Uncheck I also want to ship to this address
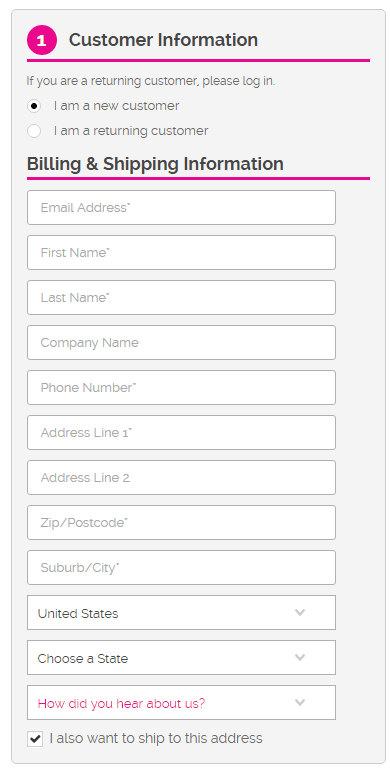390x774 pixels. [x=35, y=739]
